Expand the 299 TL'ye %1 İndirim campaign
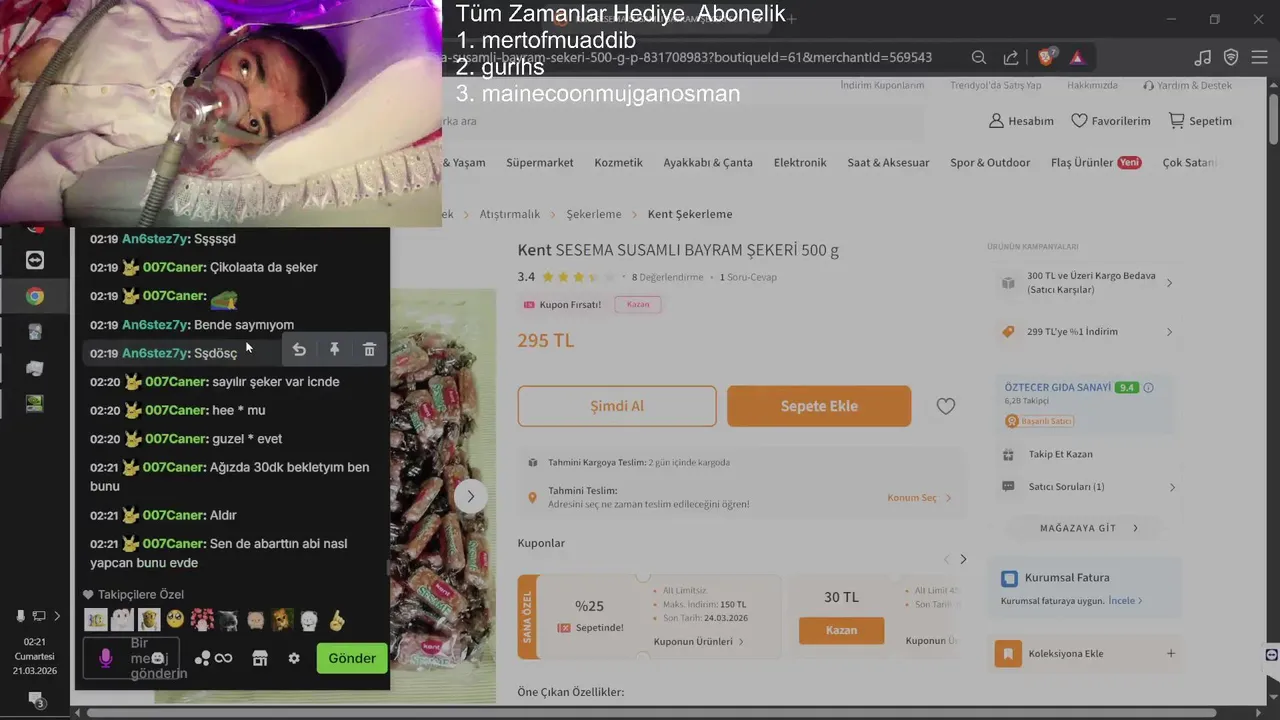 (x=1088, y=331)
